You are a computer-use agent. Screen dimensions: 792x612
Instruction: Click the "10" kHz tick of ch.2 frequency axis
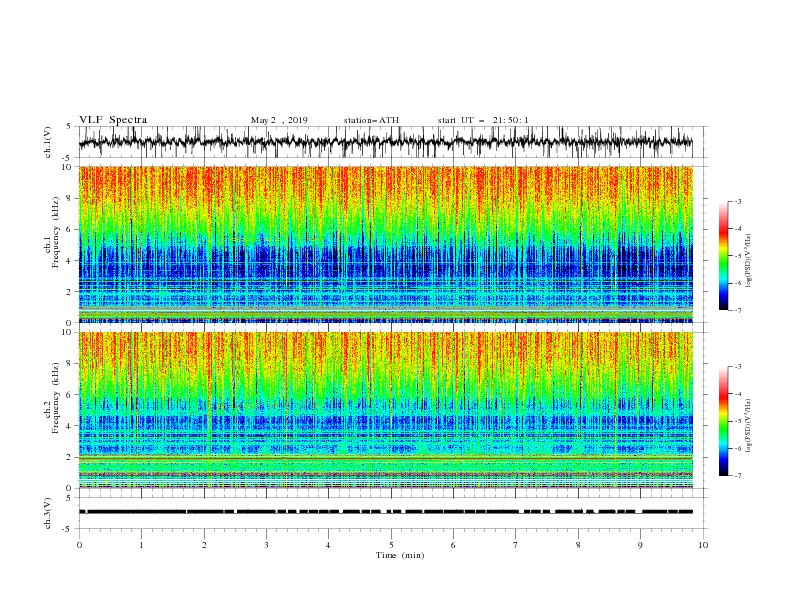68,332
